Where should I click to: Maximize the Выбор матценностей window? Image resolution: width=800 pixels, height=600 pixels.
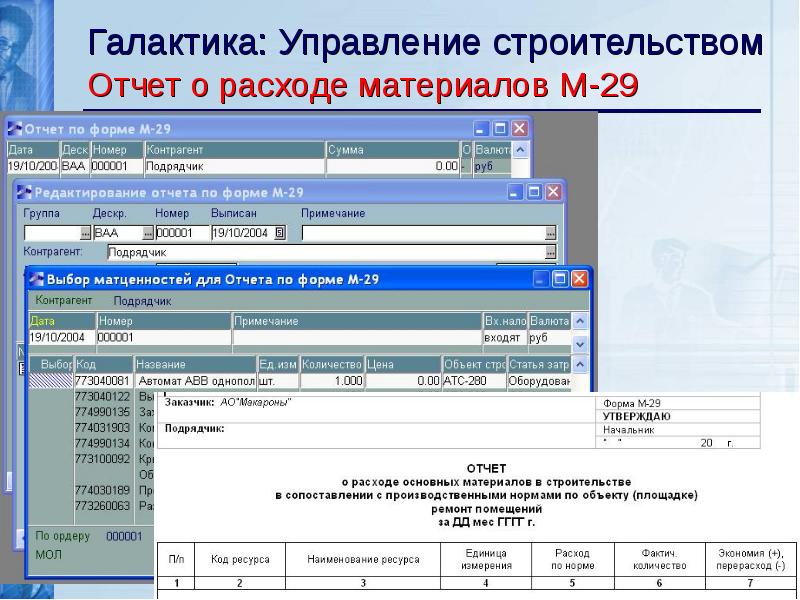pos(560,279)
